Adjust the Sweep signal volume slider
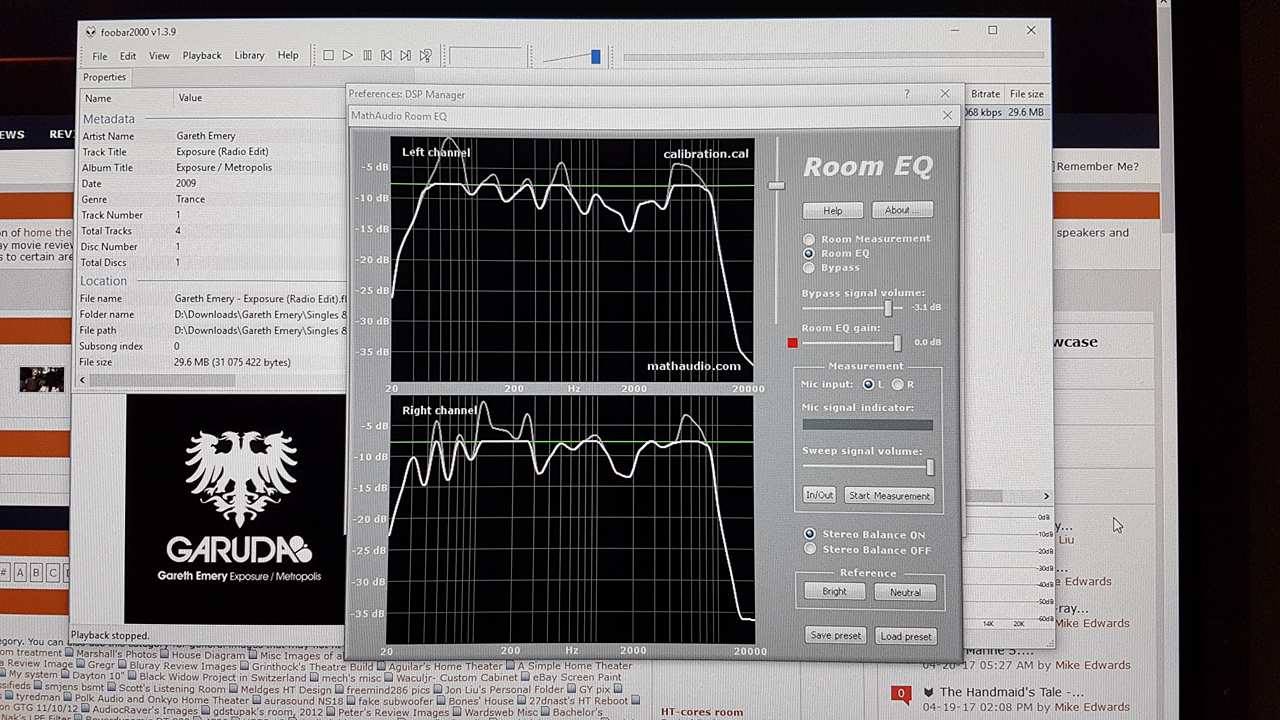1280x720 pixels. 930,467
